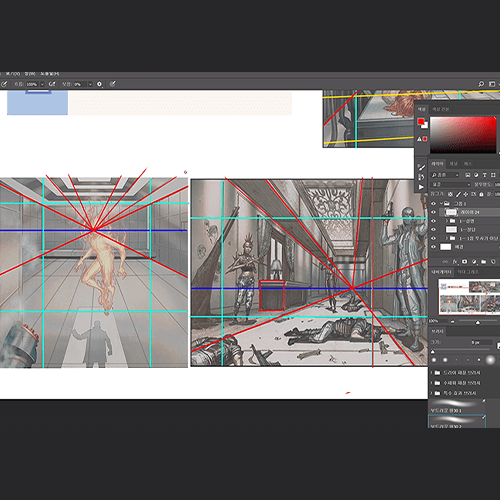Open the 도움말(H) menu
The width and height of the screenshot is (500, 500).
(50, 74)
